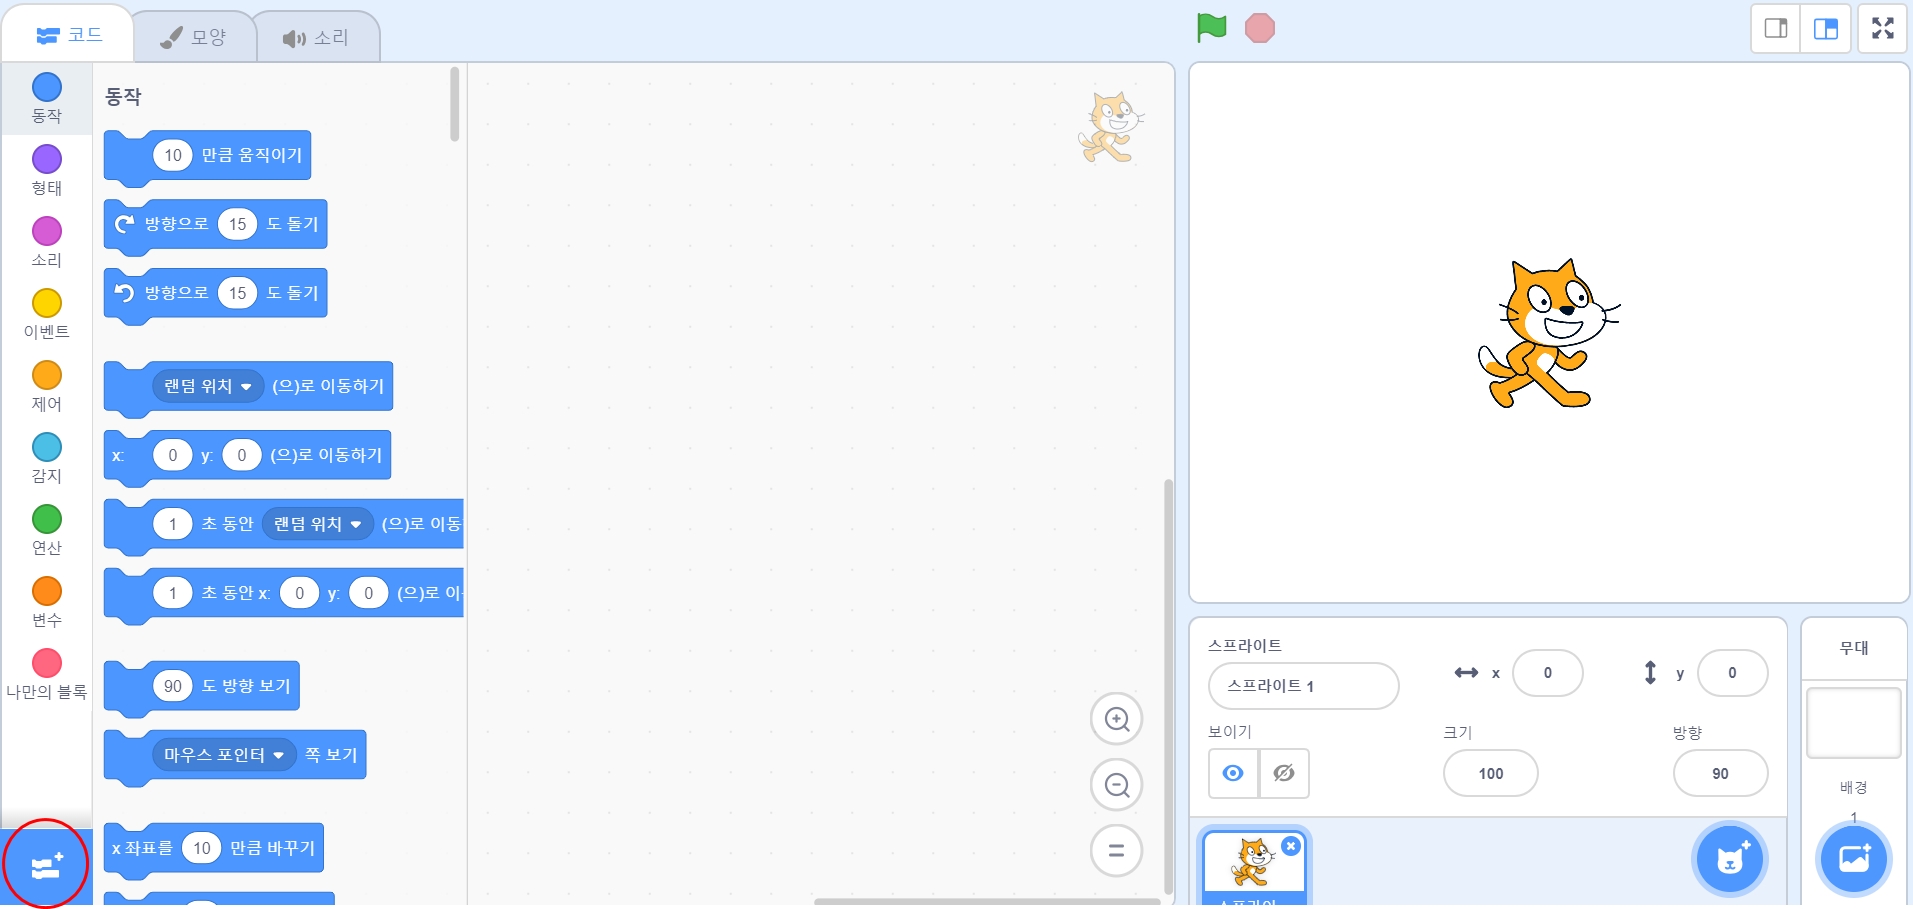Select the 연산 operators category
Viewport: 1913px width, 909px height.
tap(47, 530)
